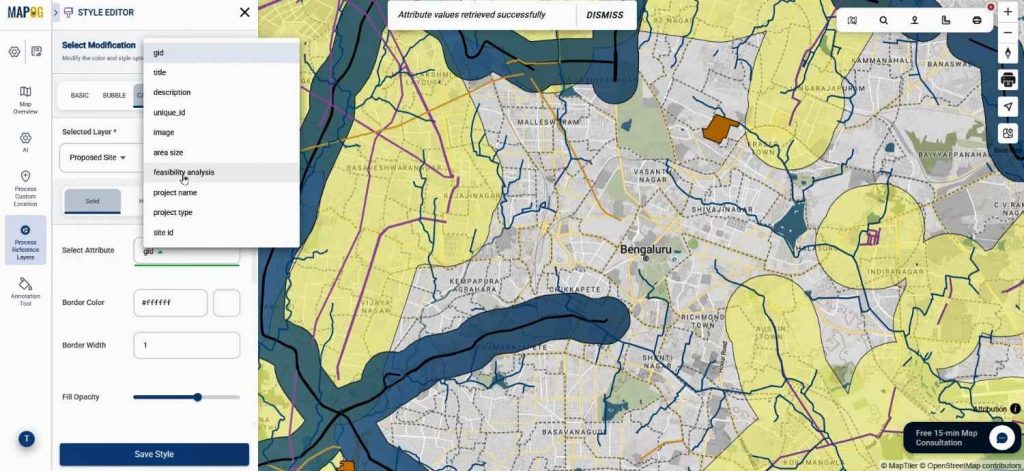Pick 'area size' from the dropdown list
This screenshot has height=471, width=1024.
(x=168, y=152)
